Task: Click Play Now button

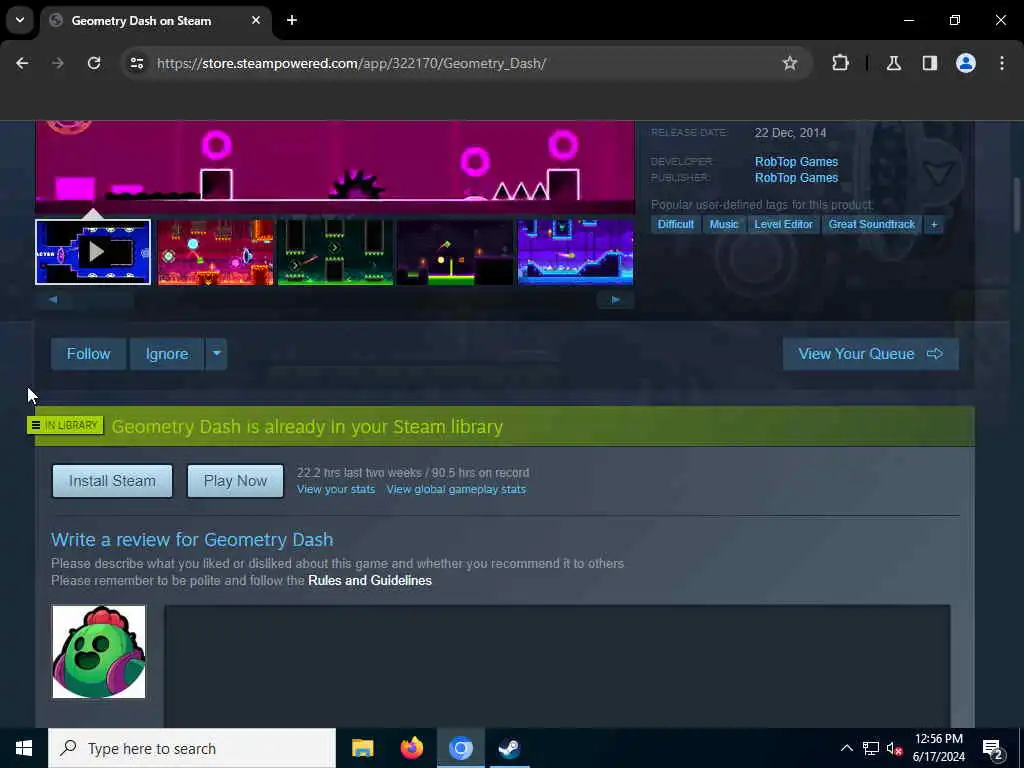Action: click(235, 481)
